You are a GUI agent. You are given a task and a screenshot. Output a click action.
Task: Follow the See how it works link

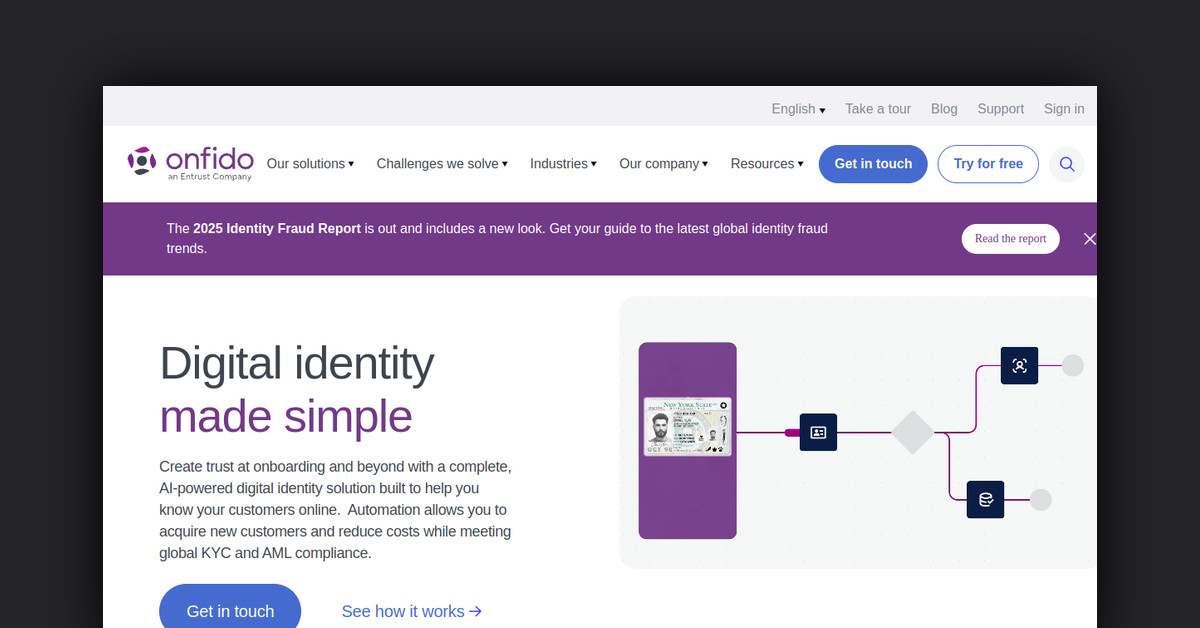pyautogui.click(x=412, y=611)
